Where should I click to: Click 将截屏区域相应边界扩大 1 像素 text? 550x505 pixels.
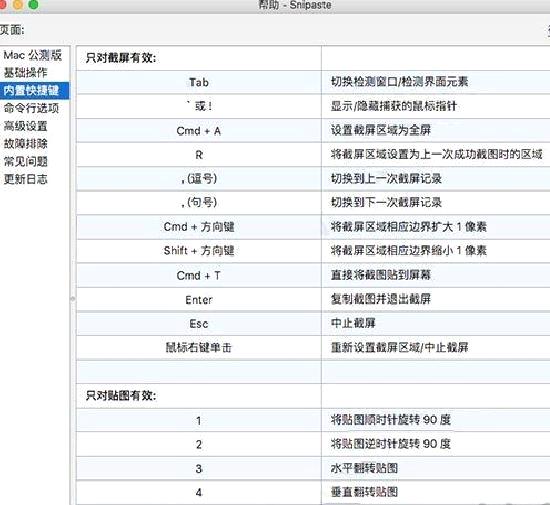tap(409, 227)
